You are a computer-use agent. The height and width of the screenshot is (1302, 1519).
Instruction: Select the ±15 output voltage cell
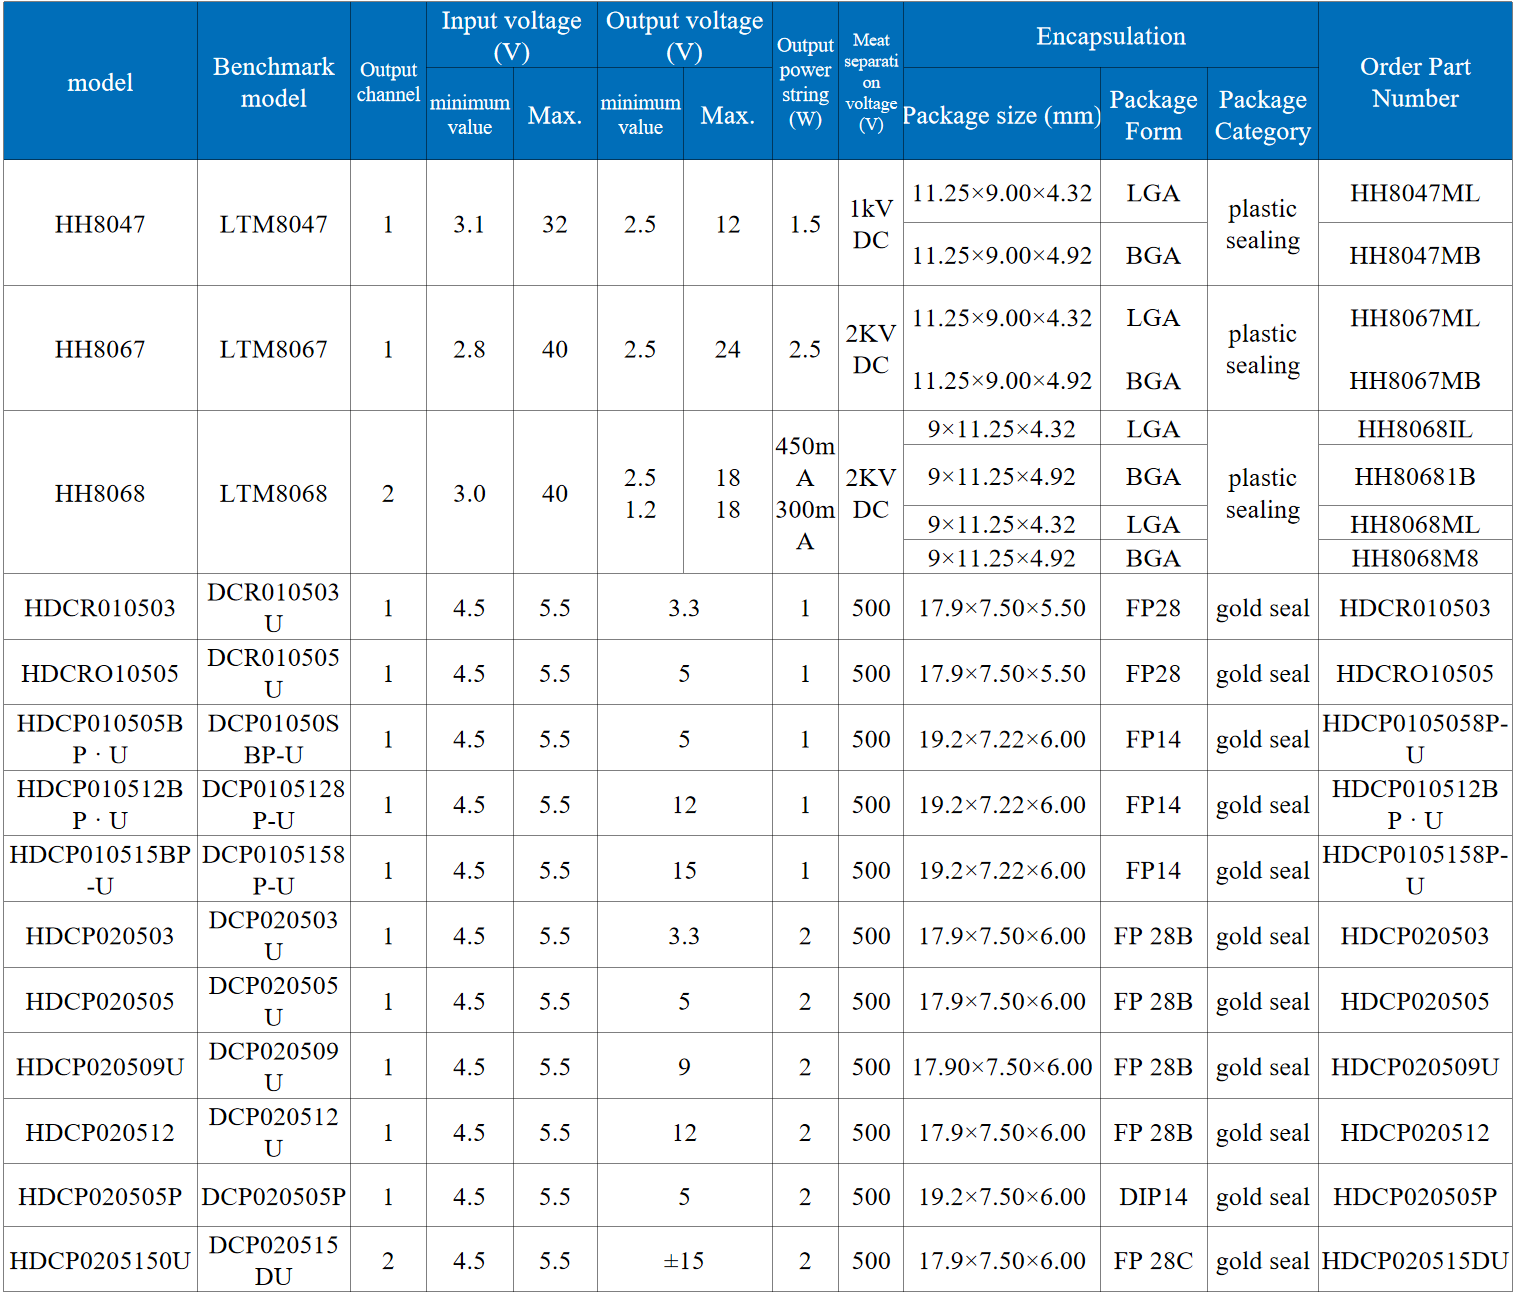(684, 1261)
